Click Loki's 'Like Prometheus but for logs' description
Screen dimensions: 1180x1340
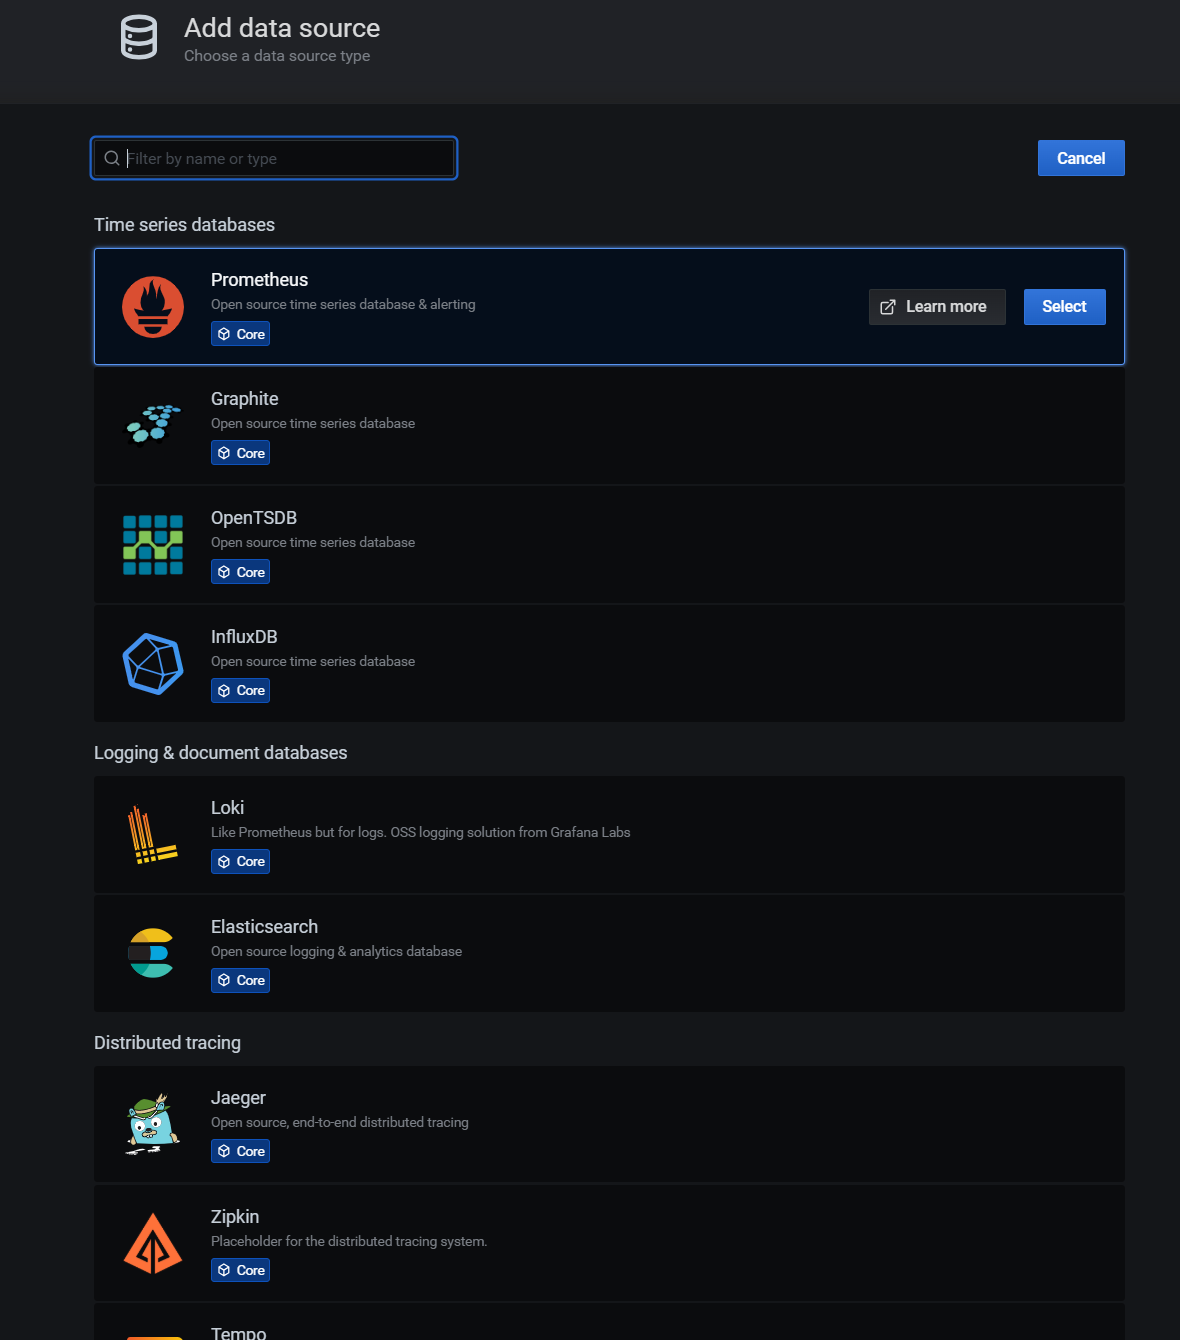click(420, 833)
